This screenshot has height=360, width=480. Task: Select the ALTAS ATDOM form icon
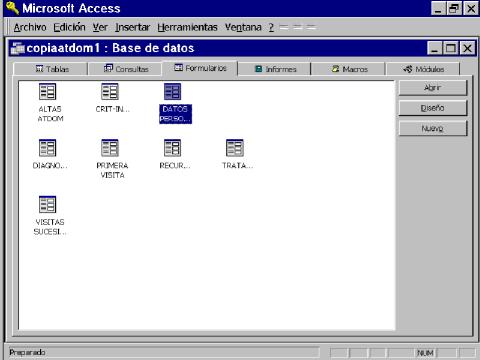(x=47, y=91)
